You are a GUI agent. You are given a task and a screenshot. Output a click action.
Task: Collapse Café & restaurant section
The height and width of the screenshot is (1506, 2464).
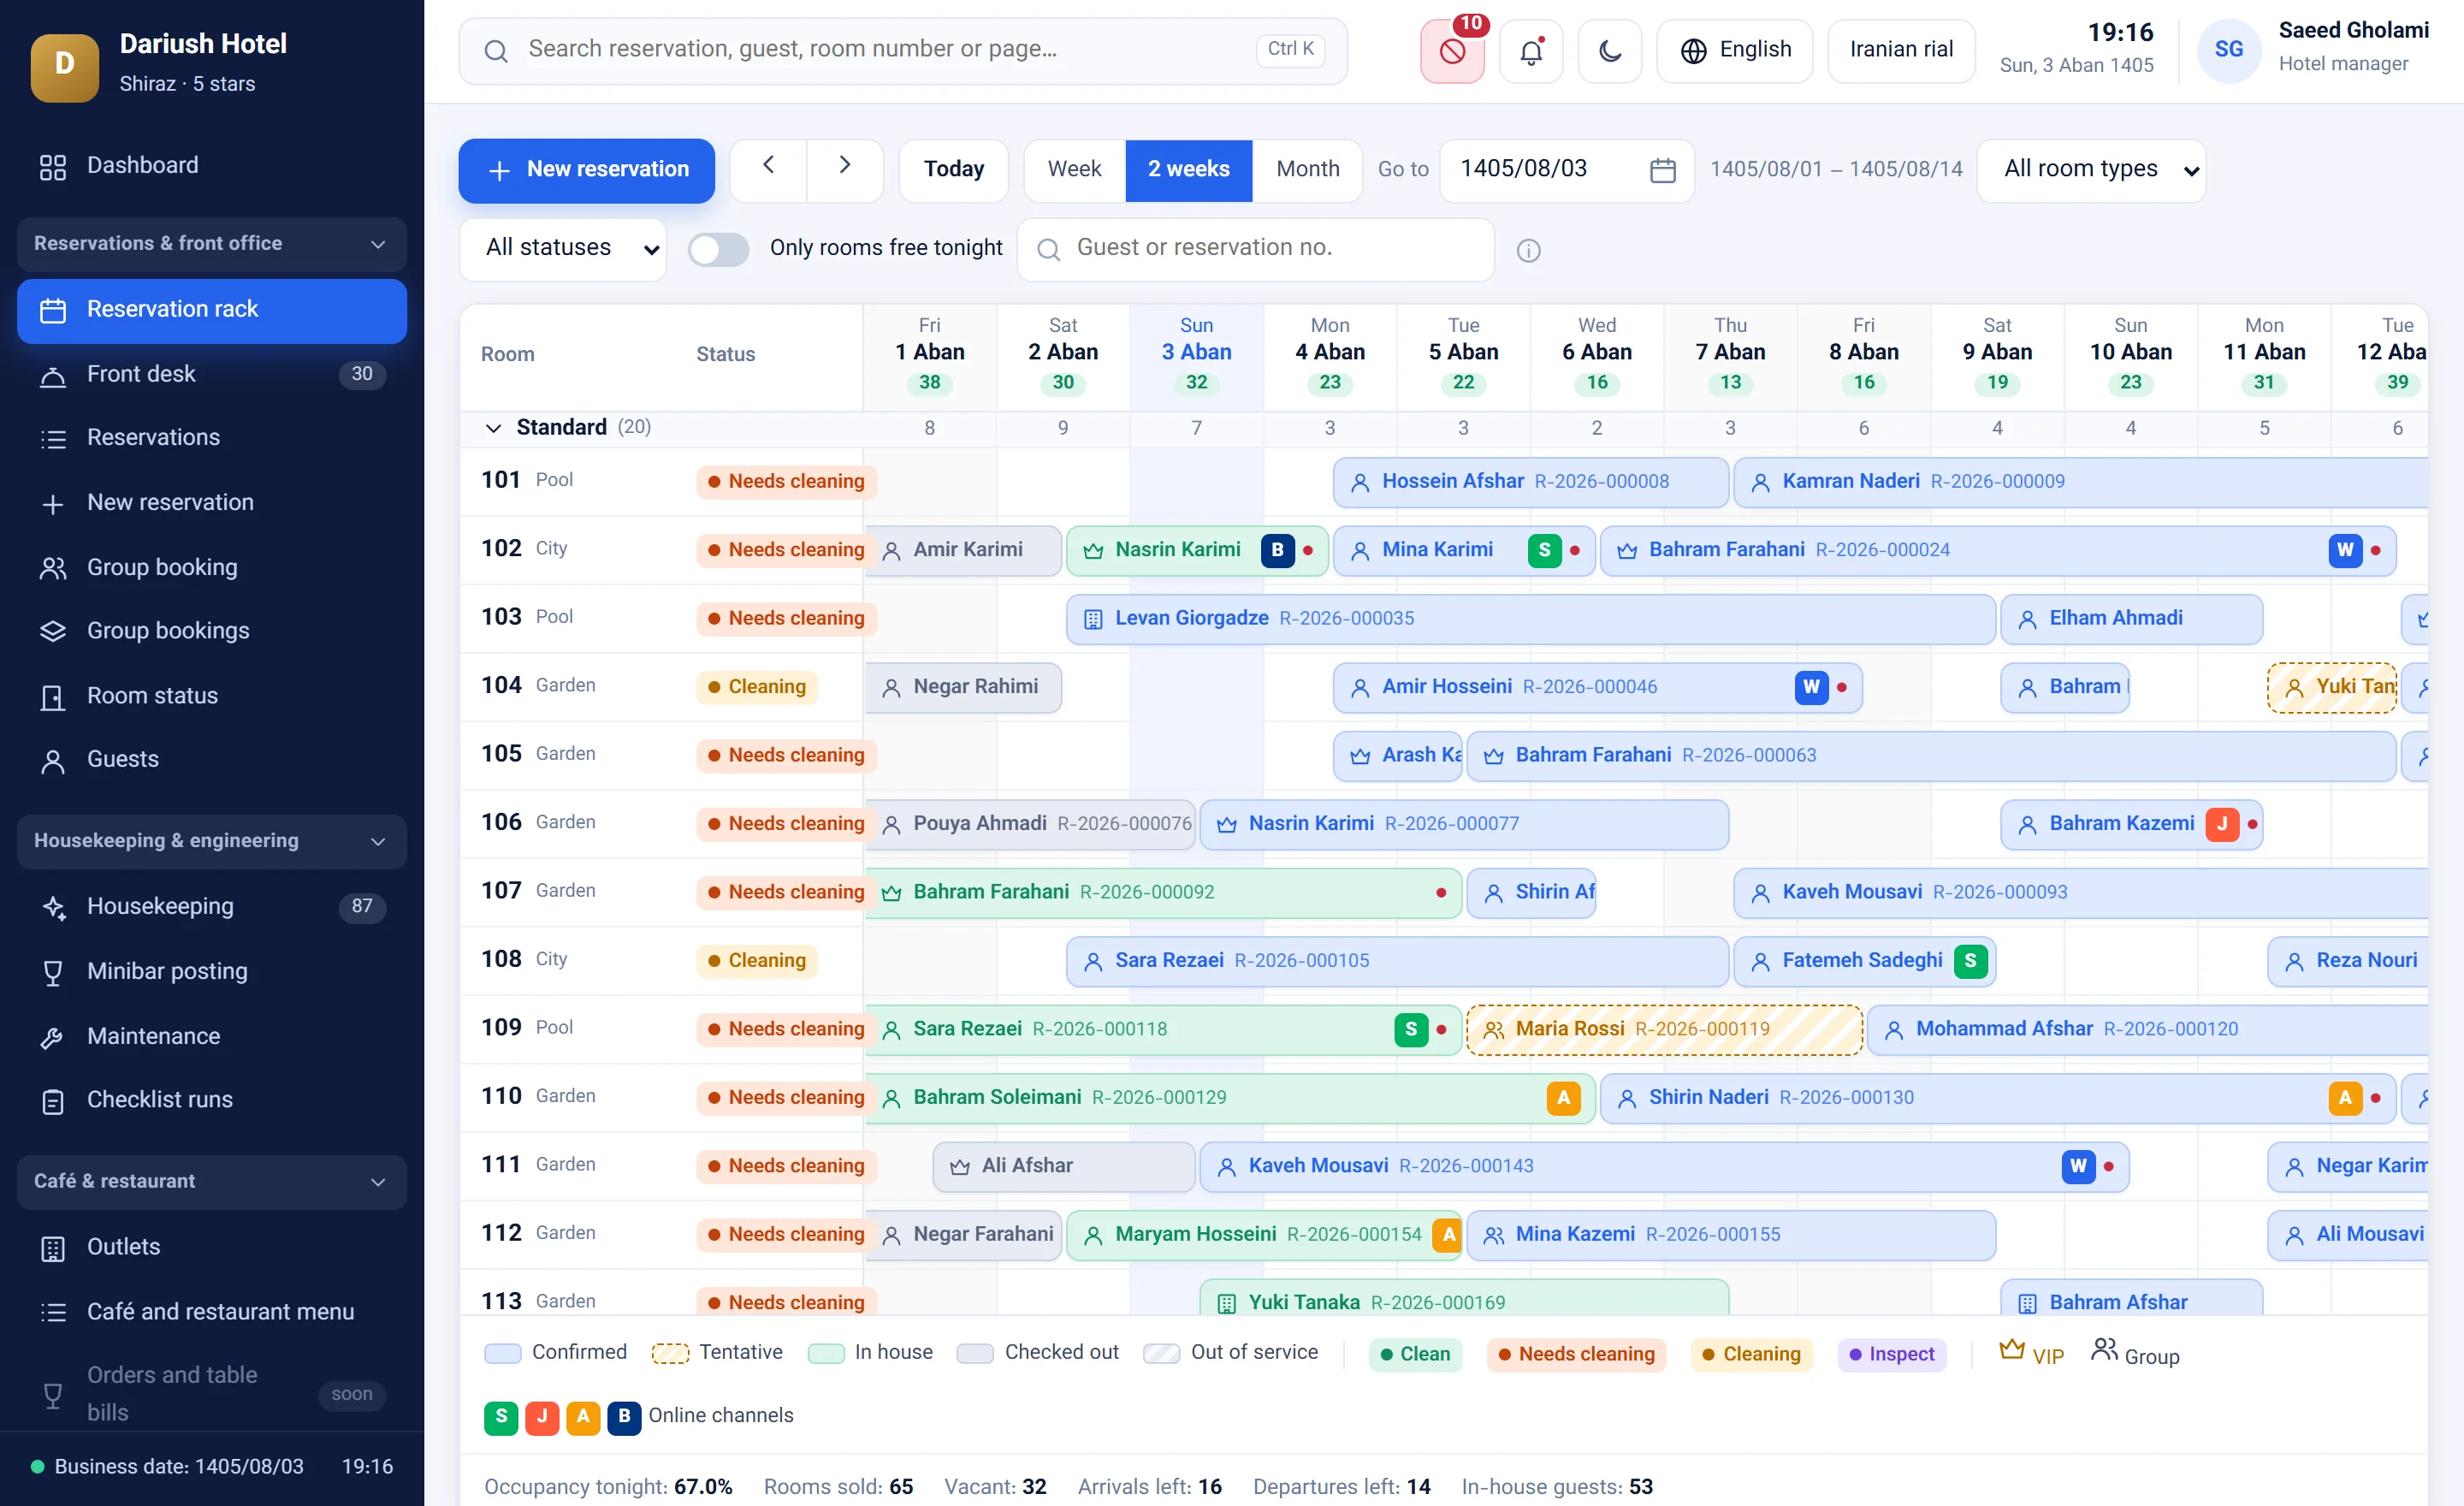point(212,1182)
